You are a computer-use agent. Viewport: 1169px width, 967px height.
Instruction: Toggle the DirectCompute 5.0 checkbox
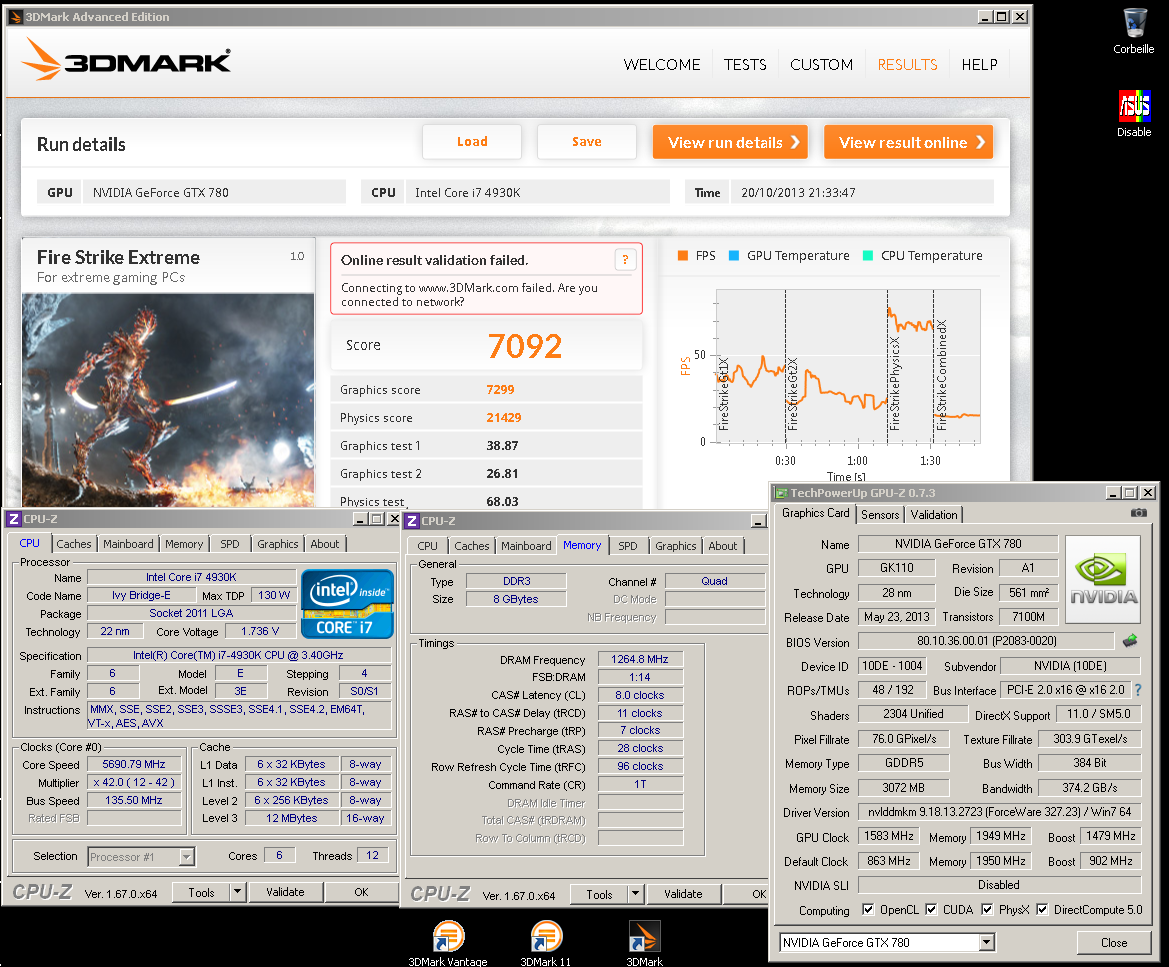[x=1042, y=910]
